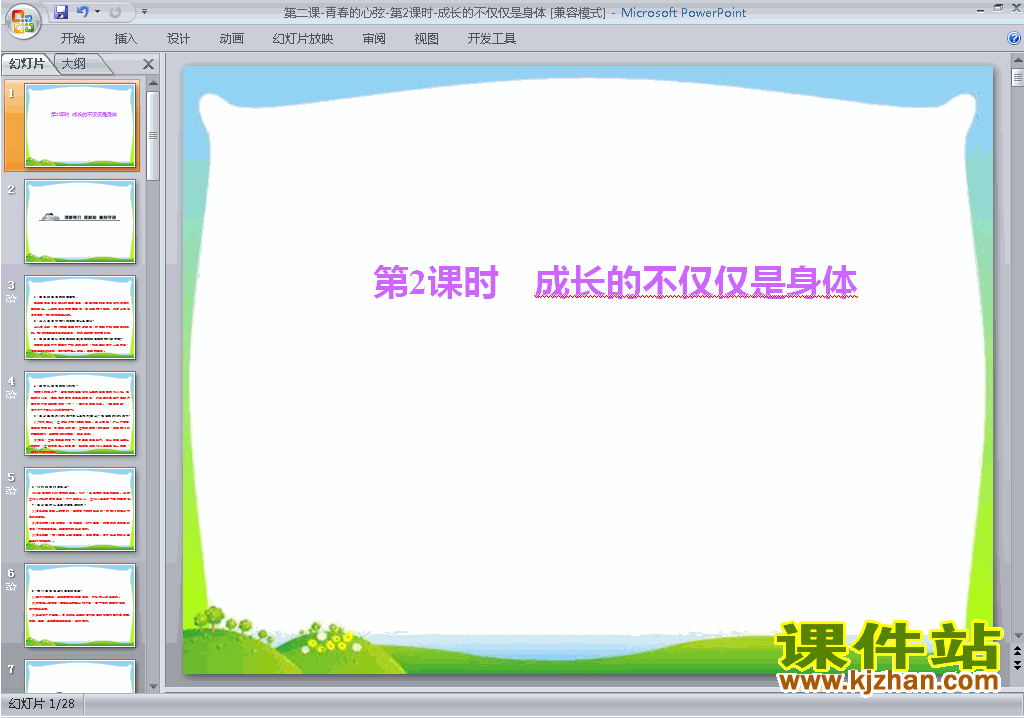1024x718 pixels.
Task: Switch to the 大纲 outline tab
Action: pyautogui.click(x=74, y=63)
